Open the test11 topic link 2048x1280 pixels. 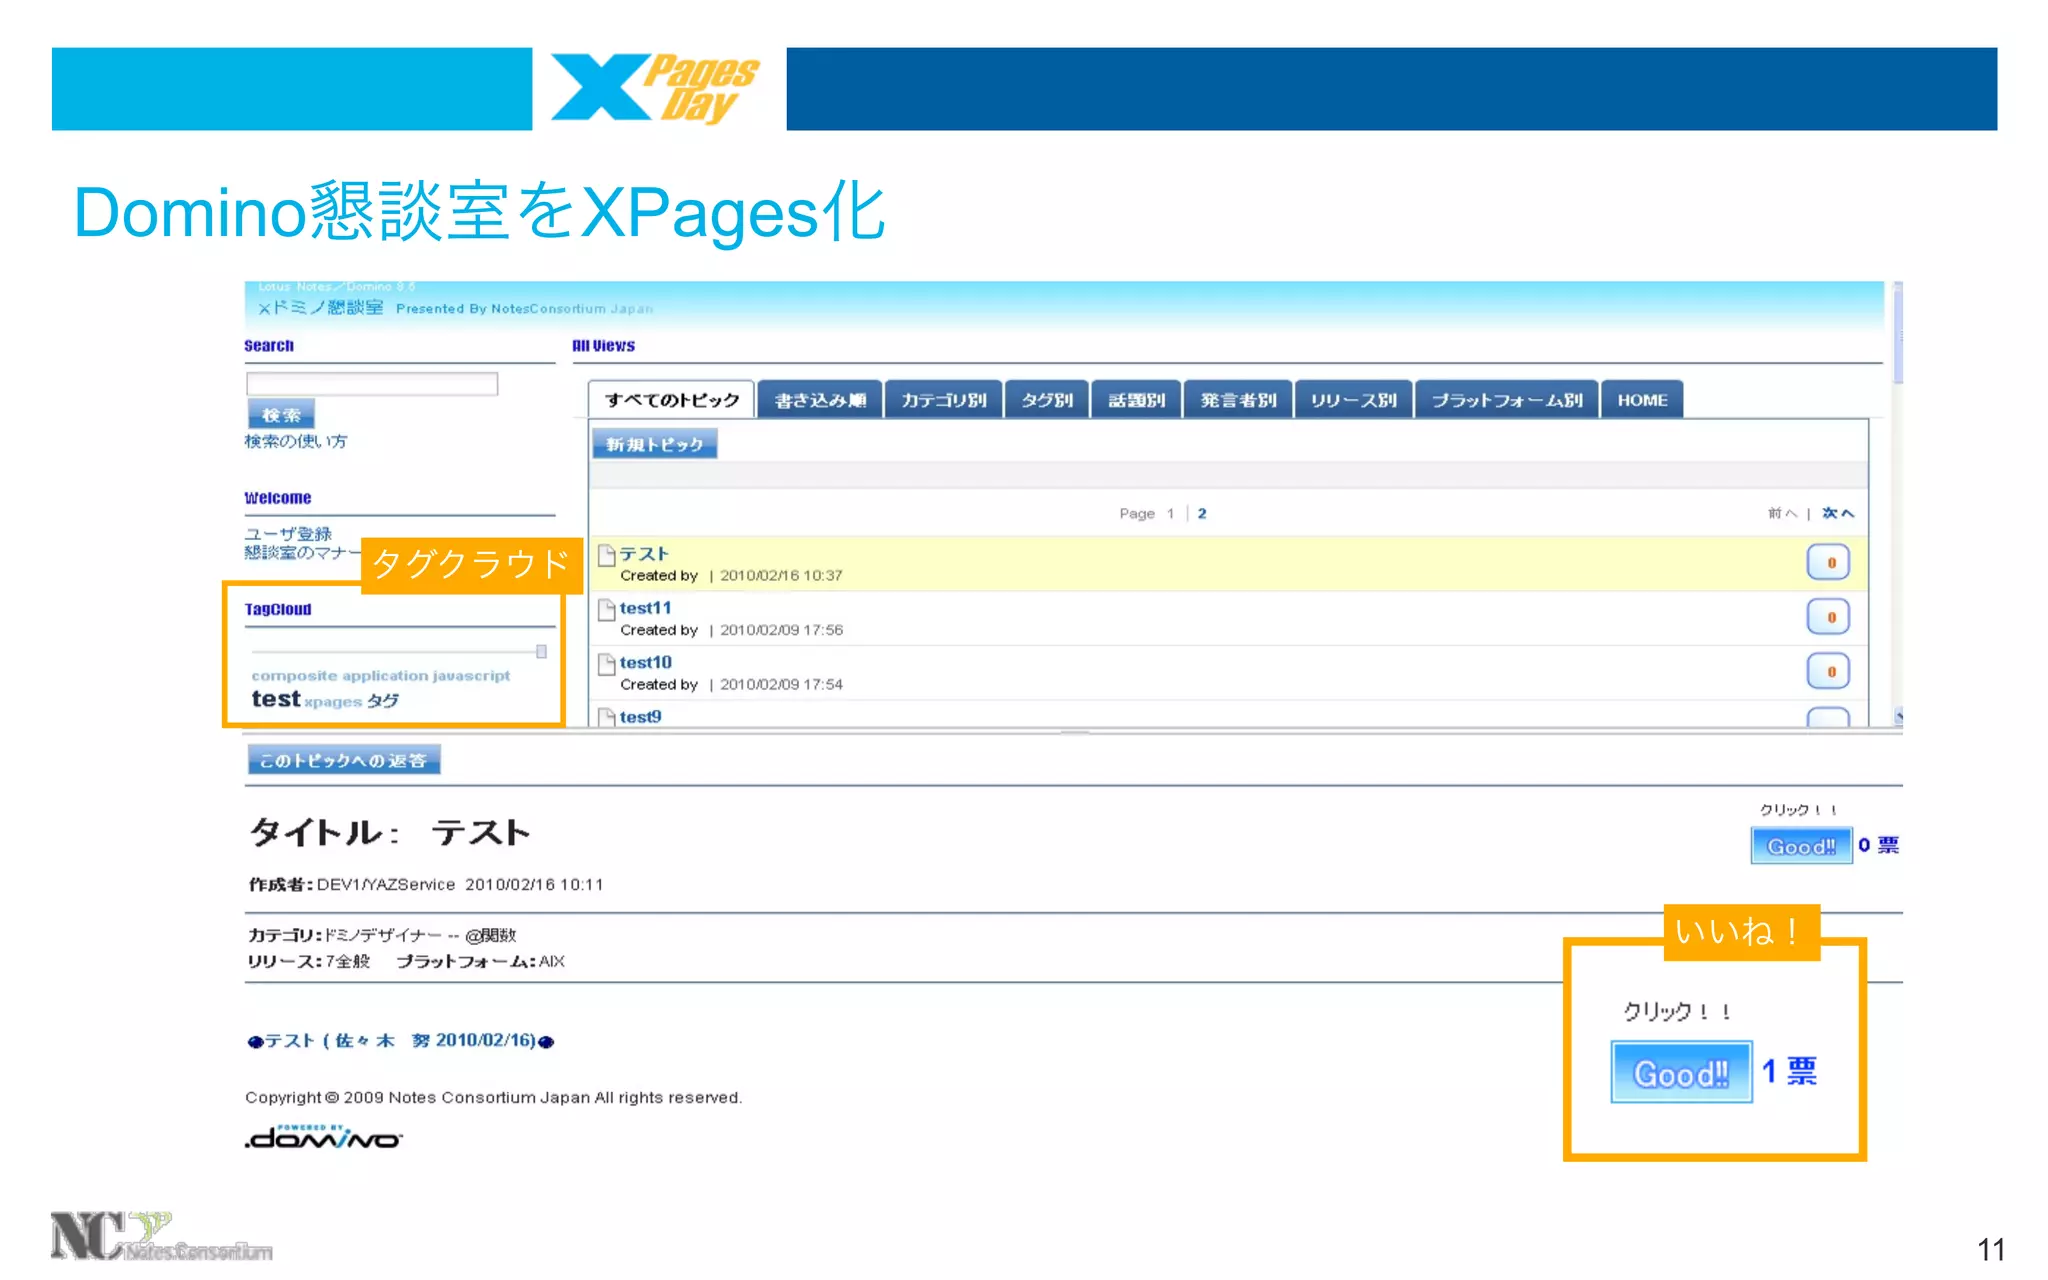click(646, 608)
